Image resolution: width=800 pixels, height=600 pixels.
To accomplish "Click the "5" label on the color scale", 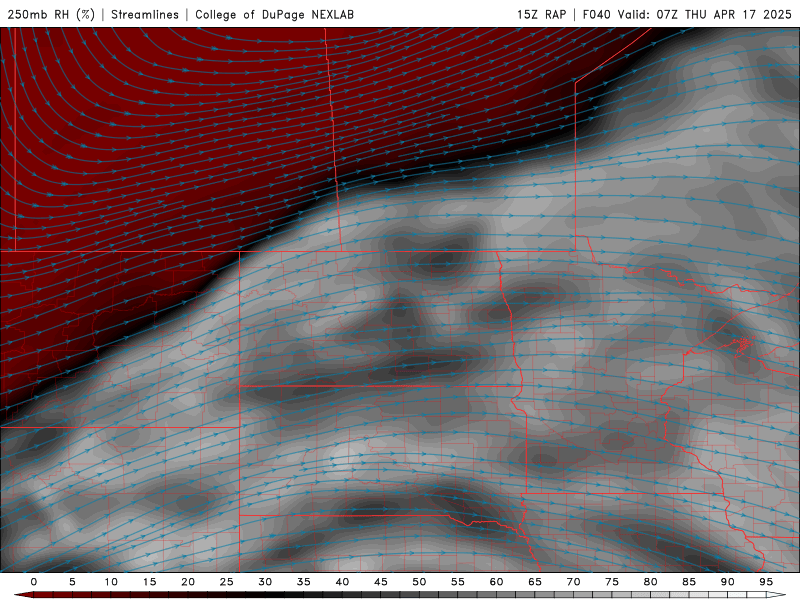I will pos(72,582).
